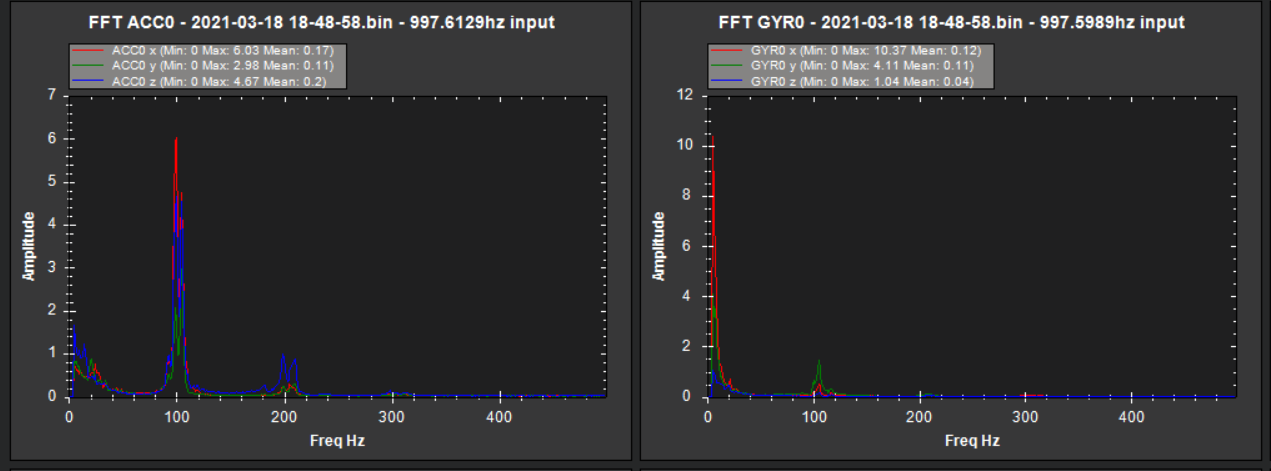Click the red ACC0 x peak near 100 Hz
Screen dimensions: 1271x471
click(176, 140)
